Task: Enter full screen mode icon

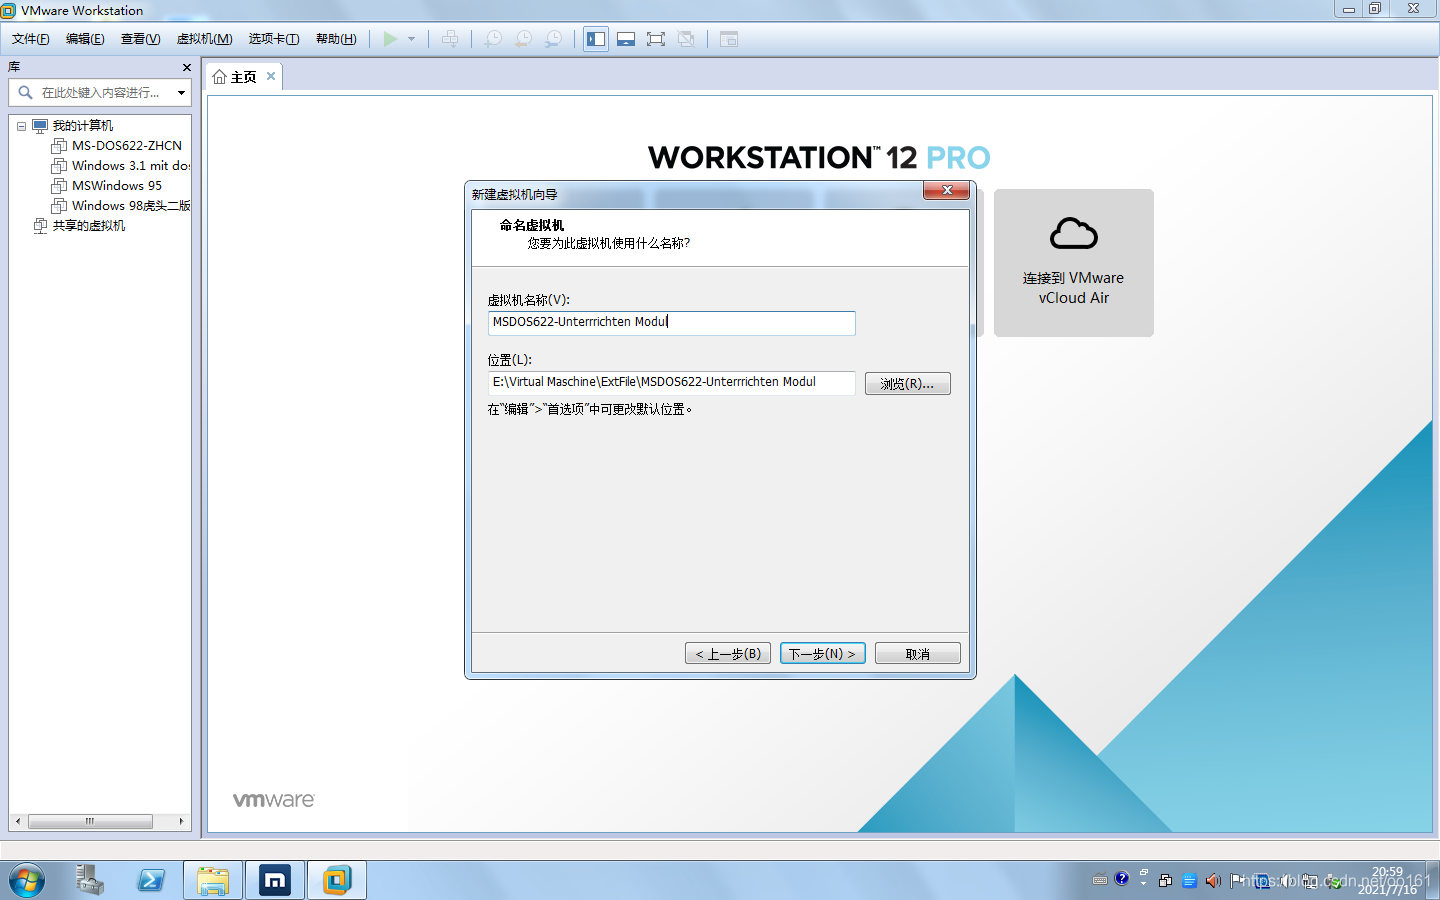Action: tap(656, 39)
